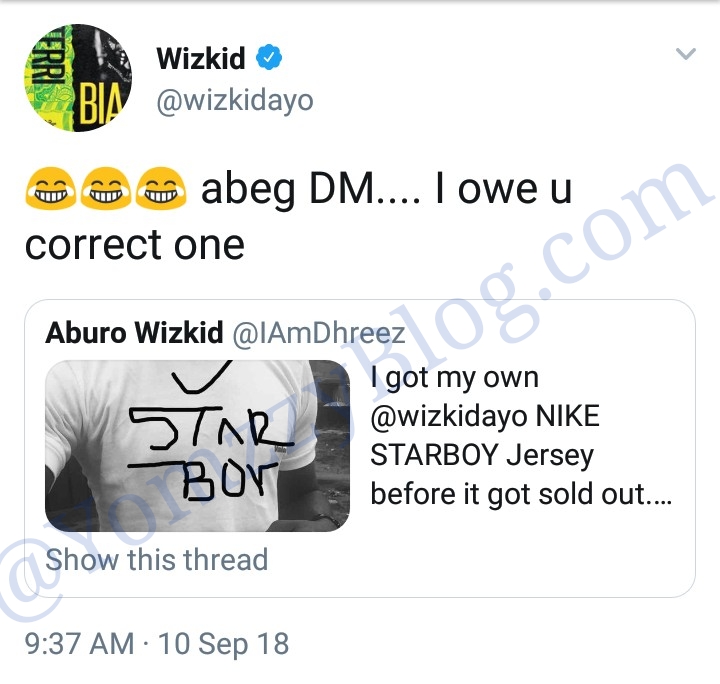Click the 'STARBOY Jersey' line in quoted tweet
This screenshot has height=684, width=720.
(x=482, y=456)
